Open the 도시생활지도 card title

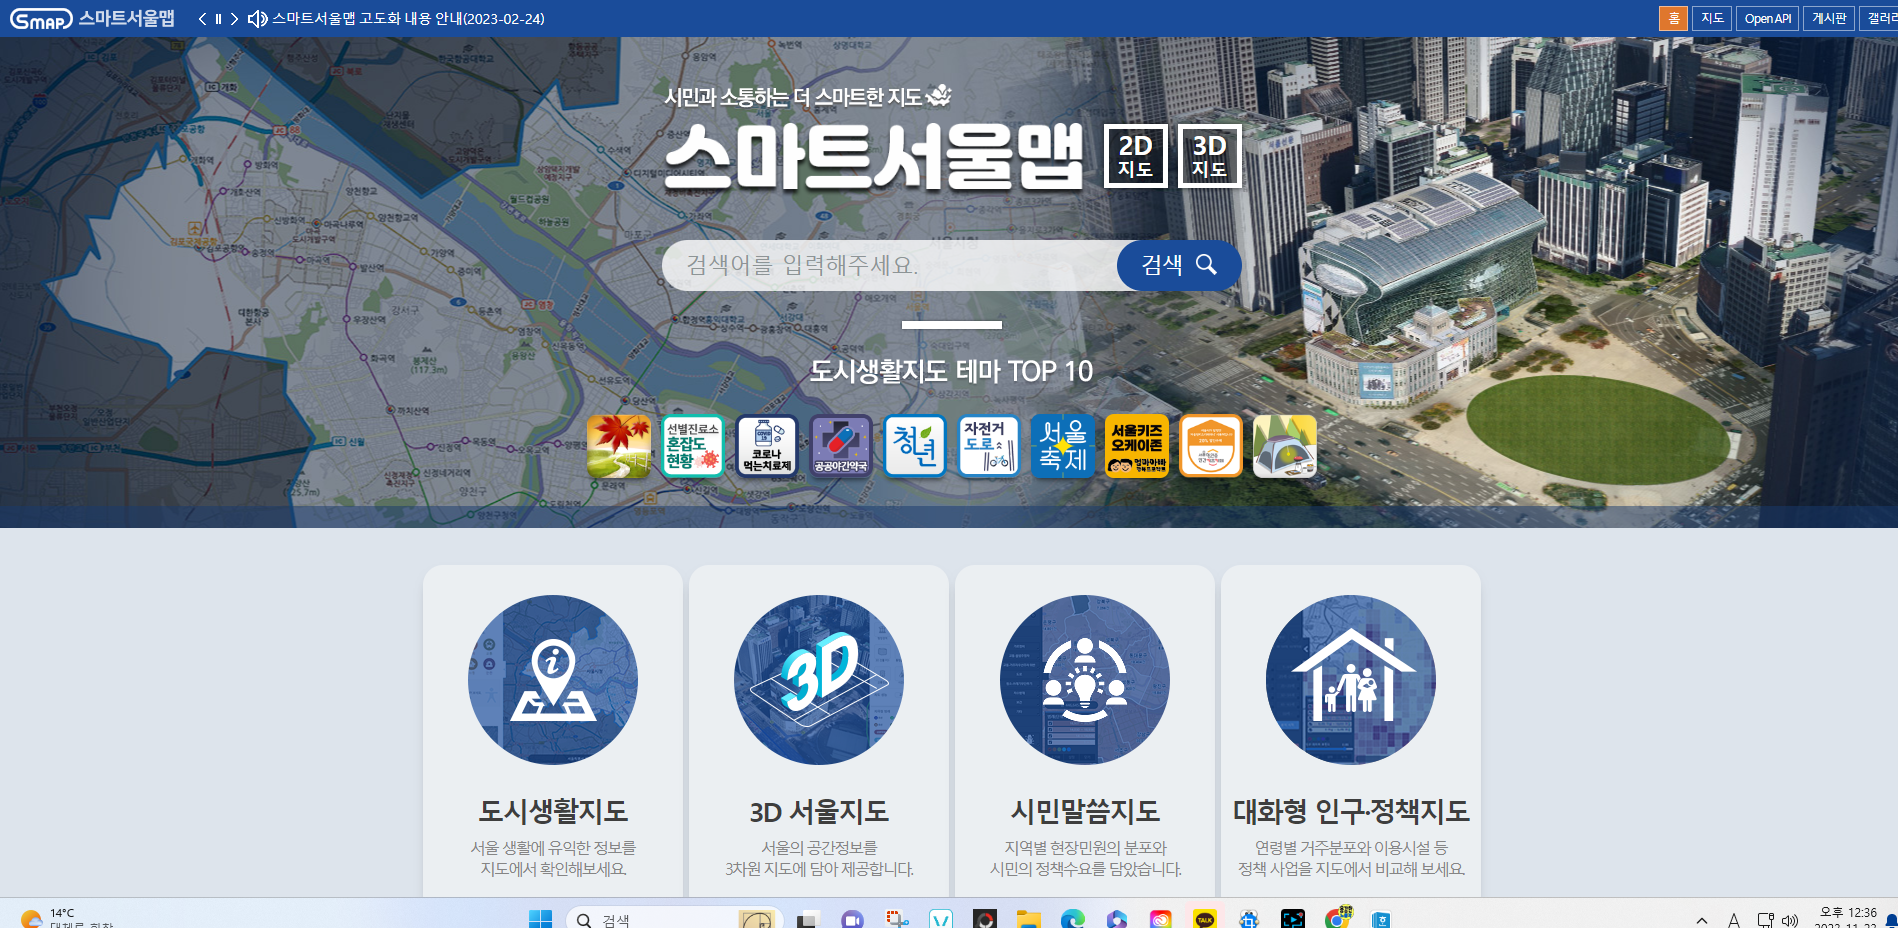[553, 811]
